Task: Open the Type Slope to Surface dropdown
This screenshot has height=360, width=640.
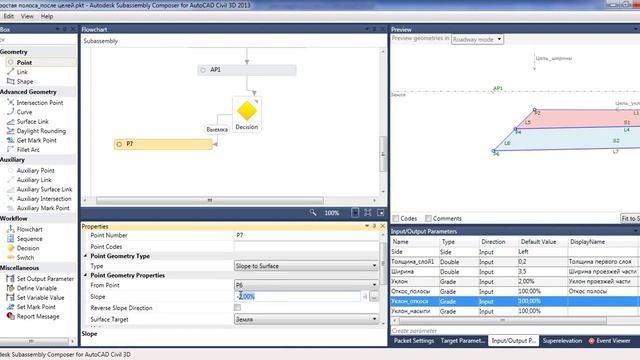Action: pos(306,266)
